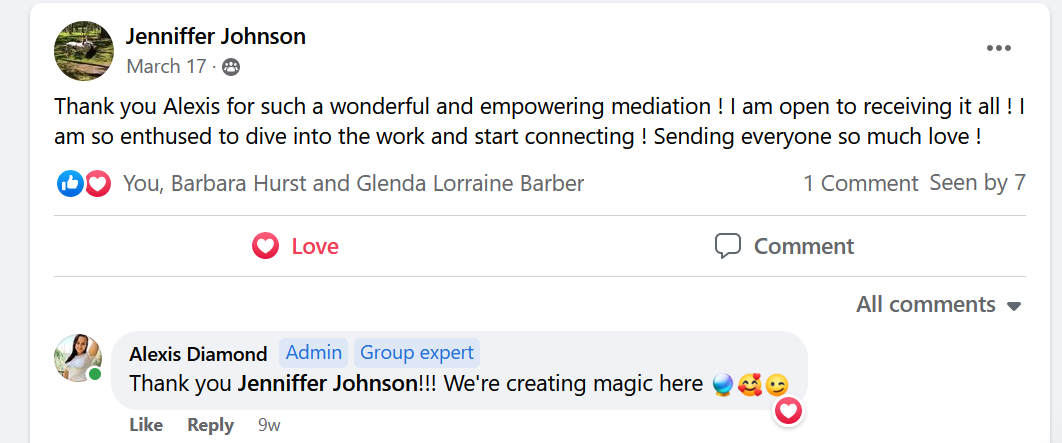View the 1 Comment count link
Image resolution: width=1062 pixels, height=443 pixels.
860,183
